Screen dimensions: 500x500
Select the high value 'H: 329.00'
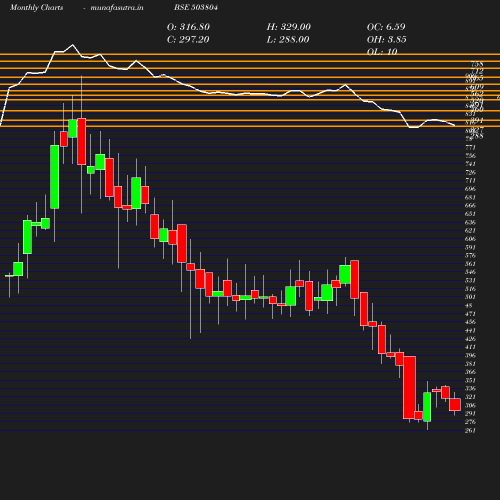point(289,27)
